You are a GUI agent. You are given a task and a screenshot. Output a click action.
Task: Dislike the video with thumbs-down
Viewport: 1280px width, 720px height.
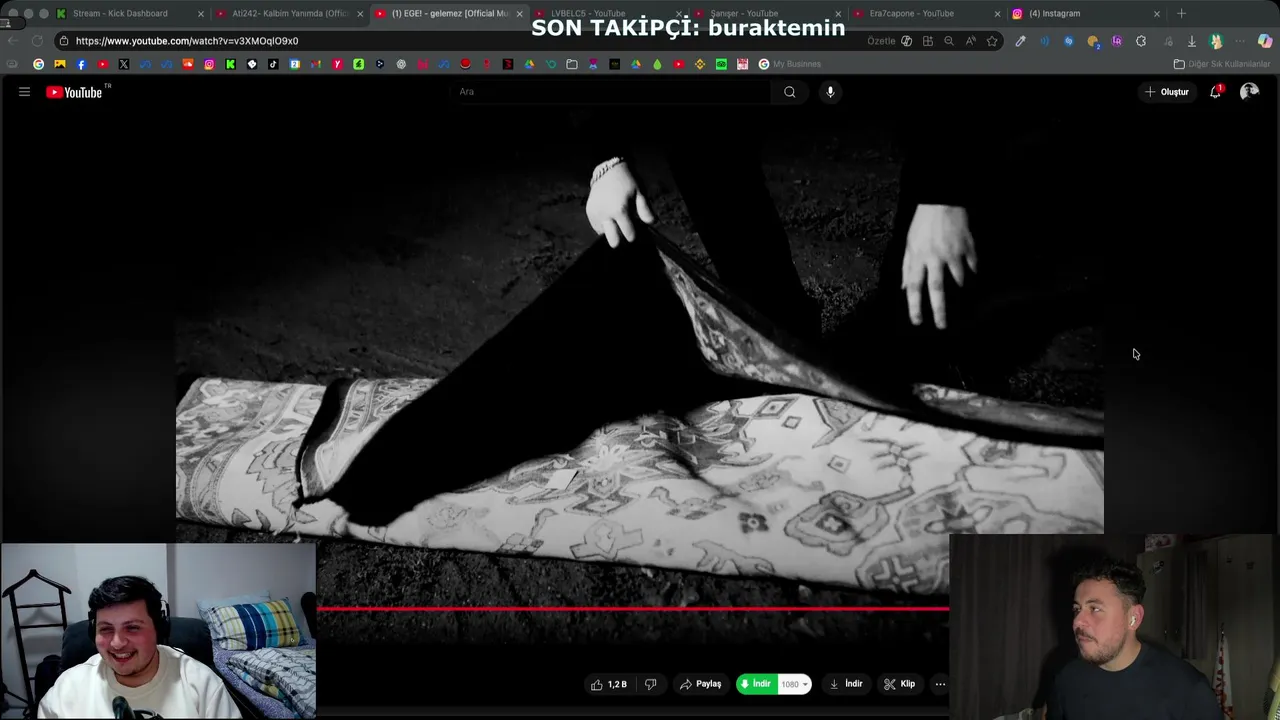click(x=651, y=684)
